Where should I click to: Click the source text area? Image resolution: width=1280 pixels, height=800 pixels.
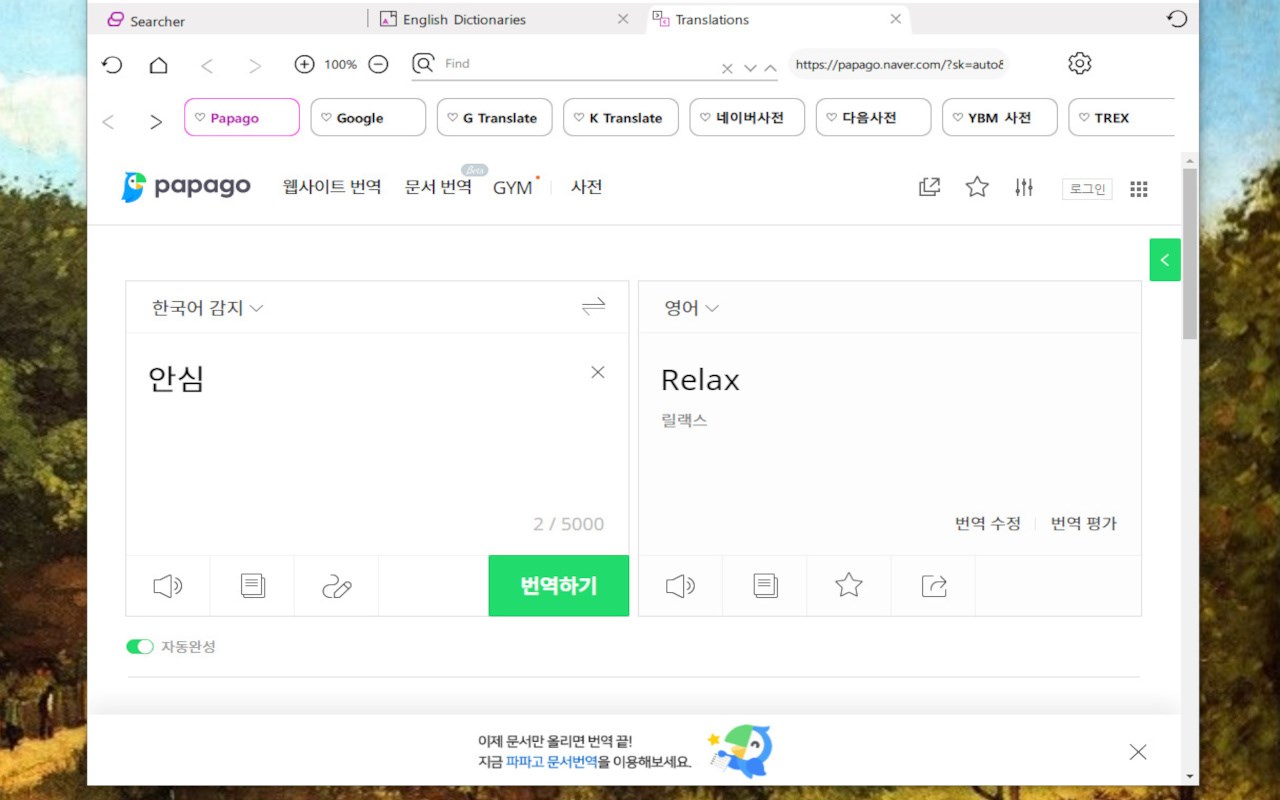click(x=377, y=444)
